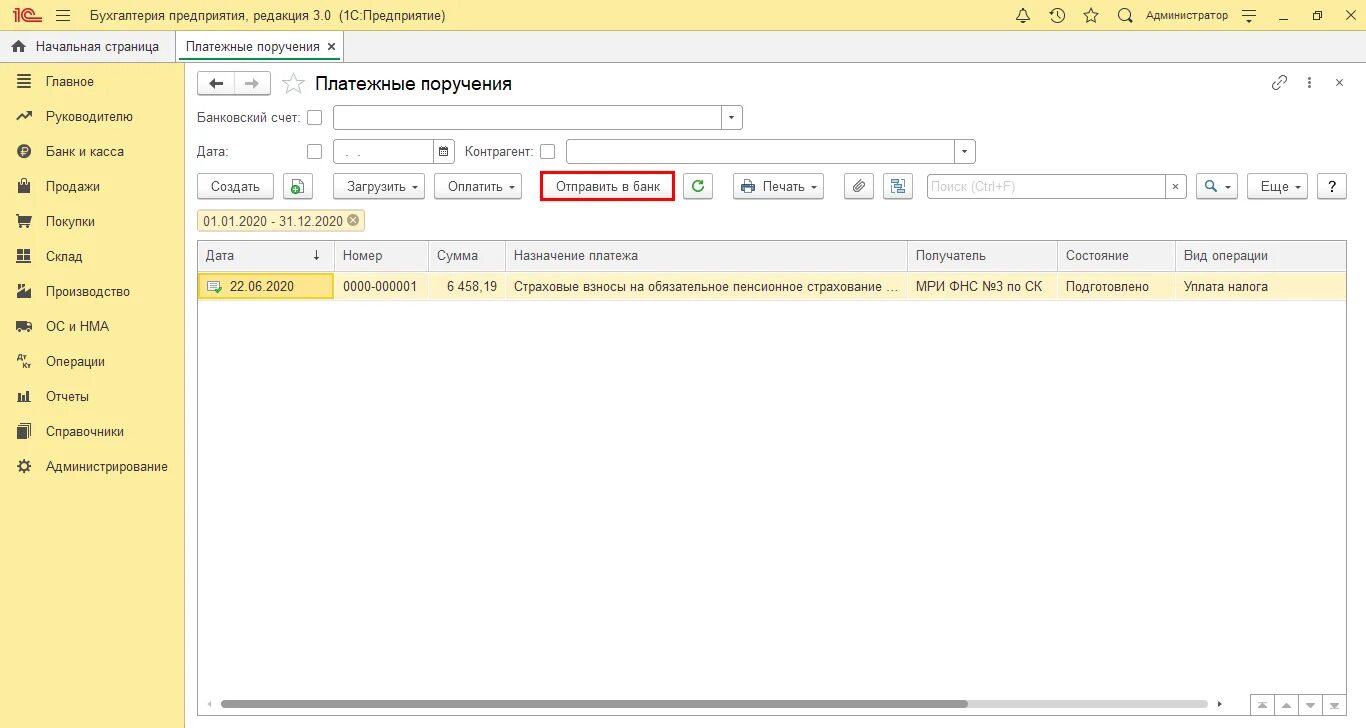
Task: Open the Администрирование section
Action: coord(92,467)
